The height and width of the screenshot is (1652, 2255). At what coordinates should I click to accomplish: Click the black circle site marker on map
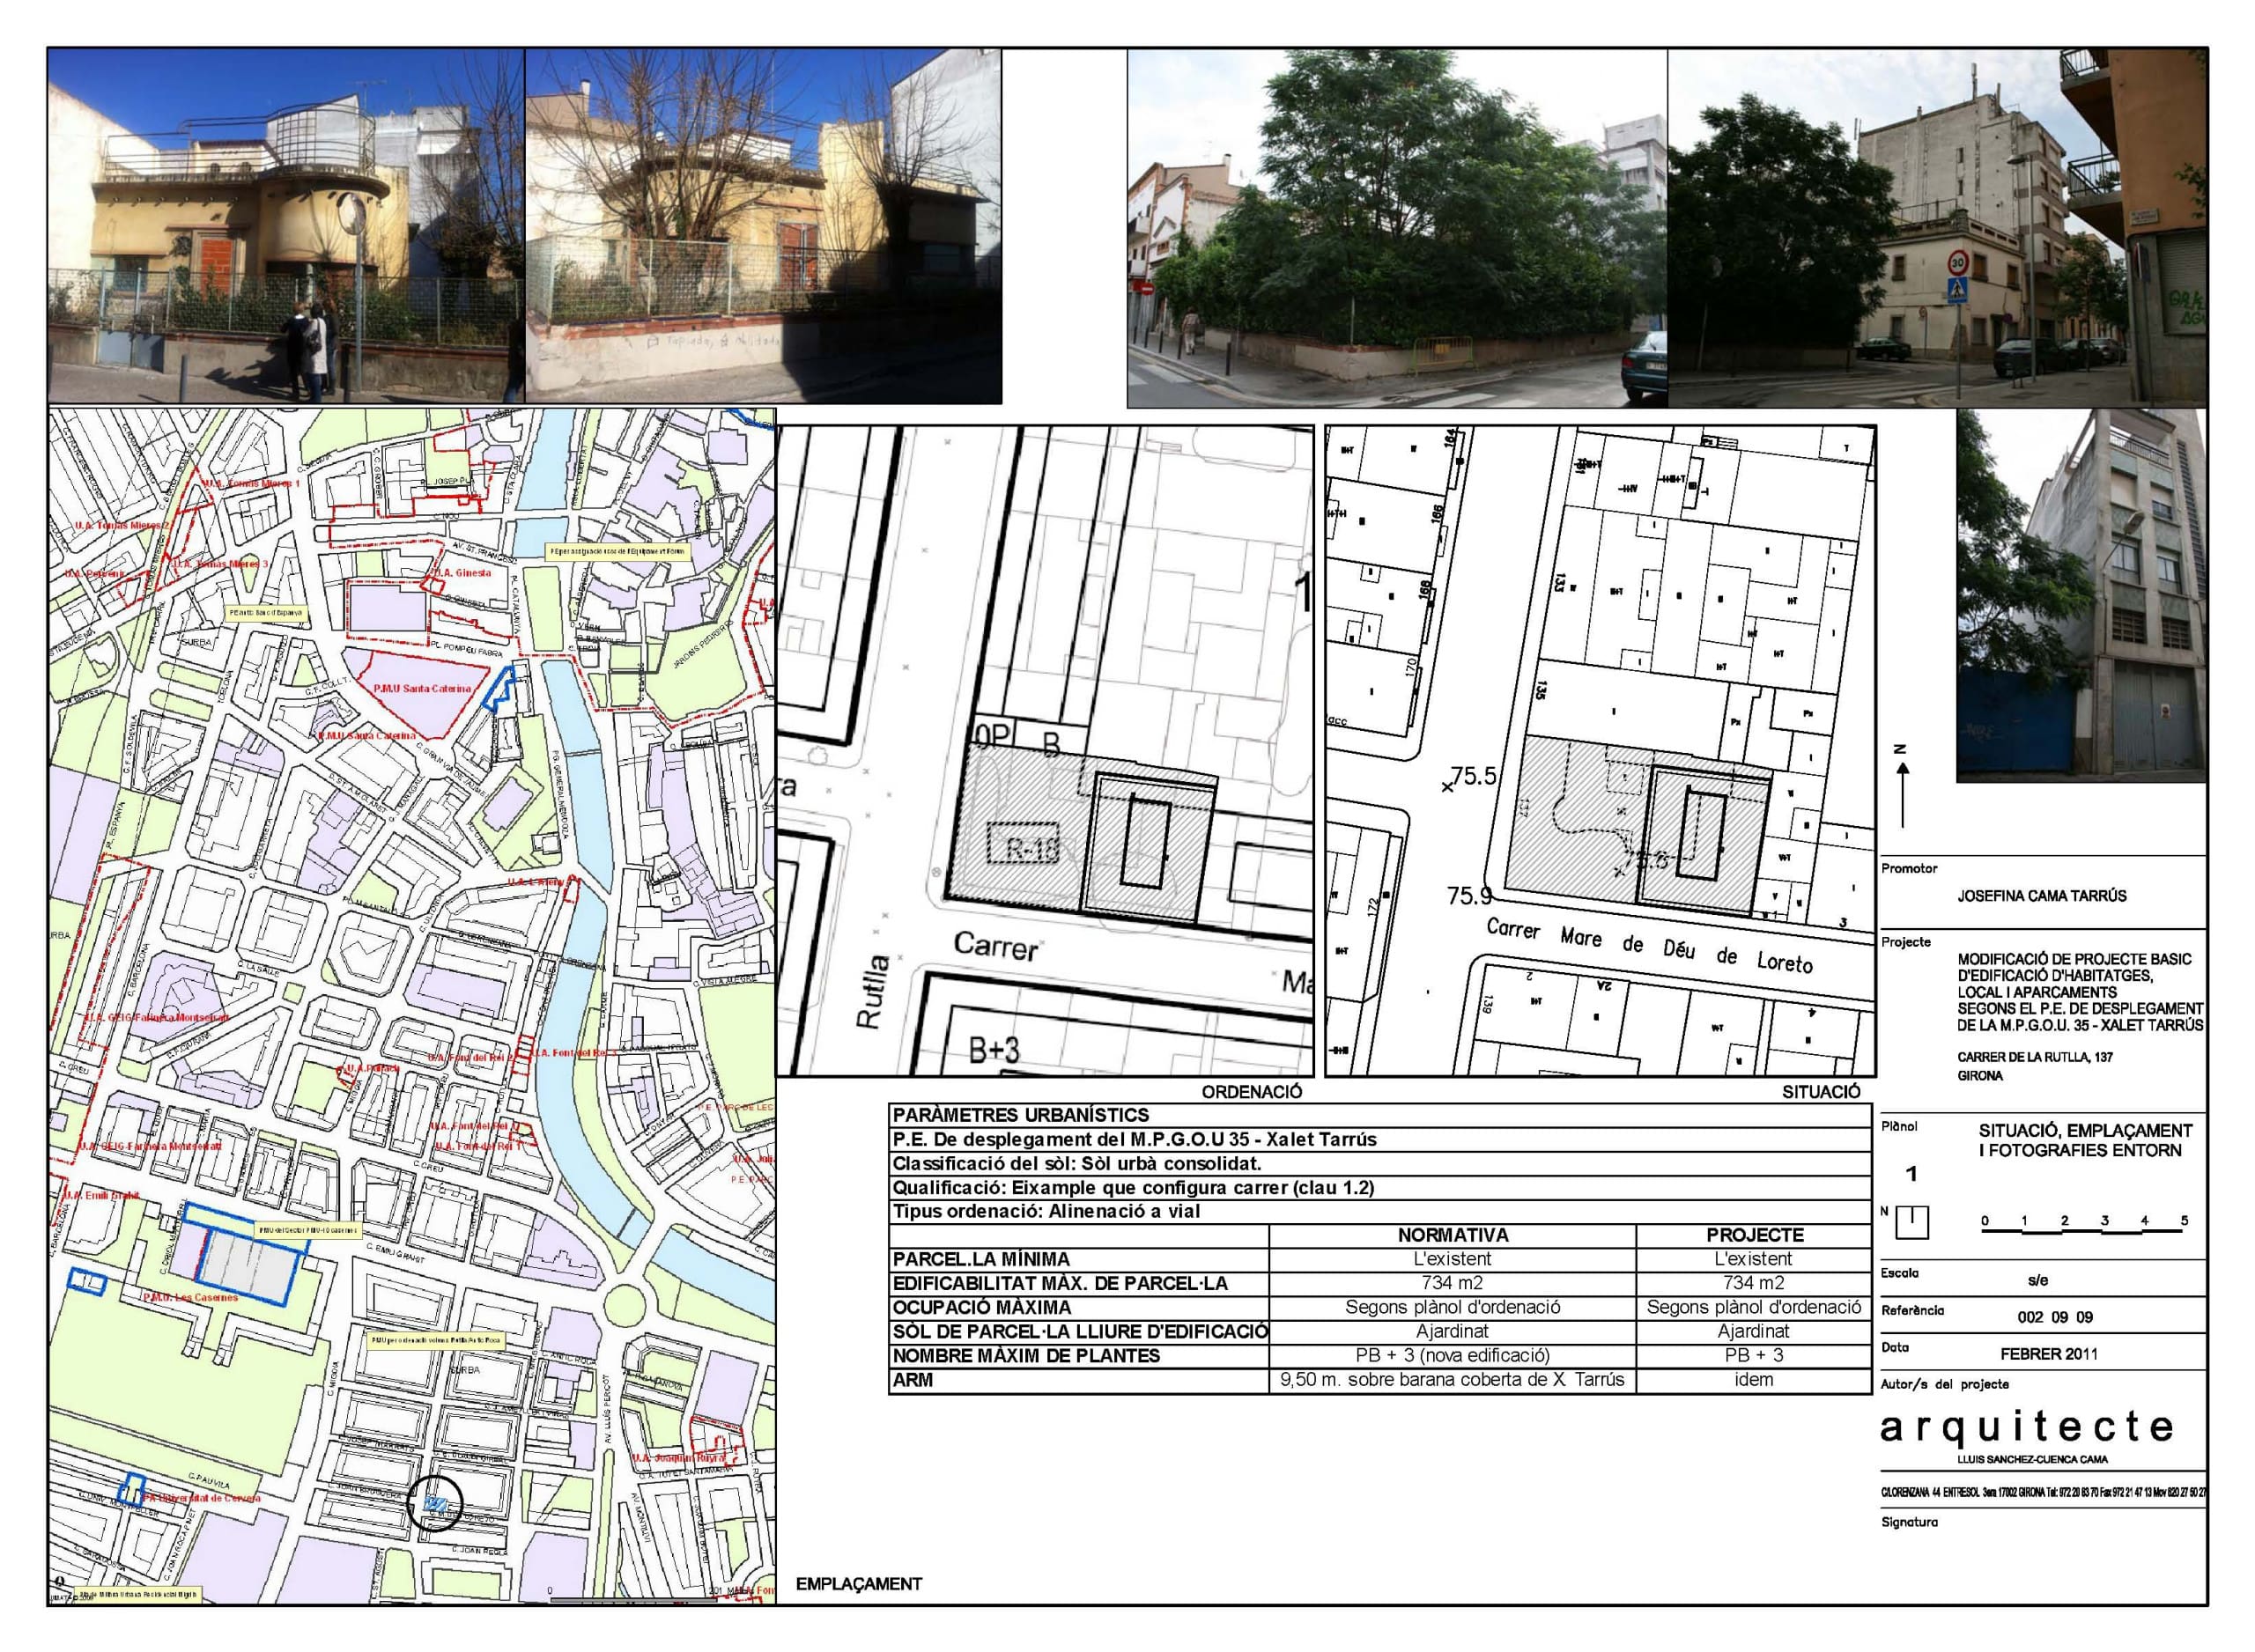click(x=435, y=1503)
